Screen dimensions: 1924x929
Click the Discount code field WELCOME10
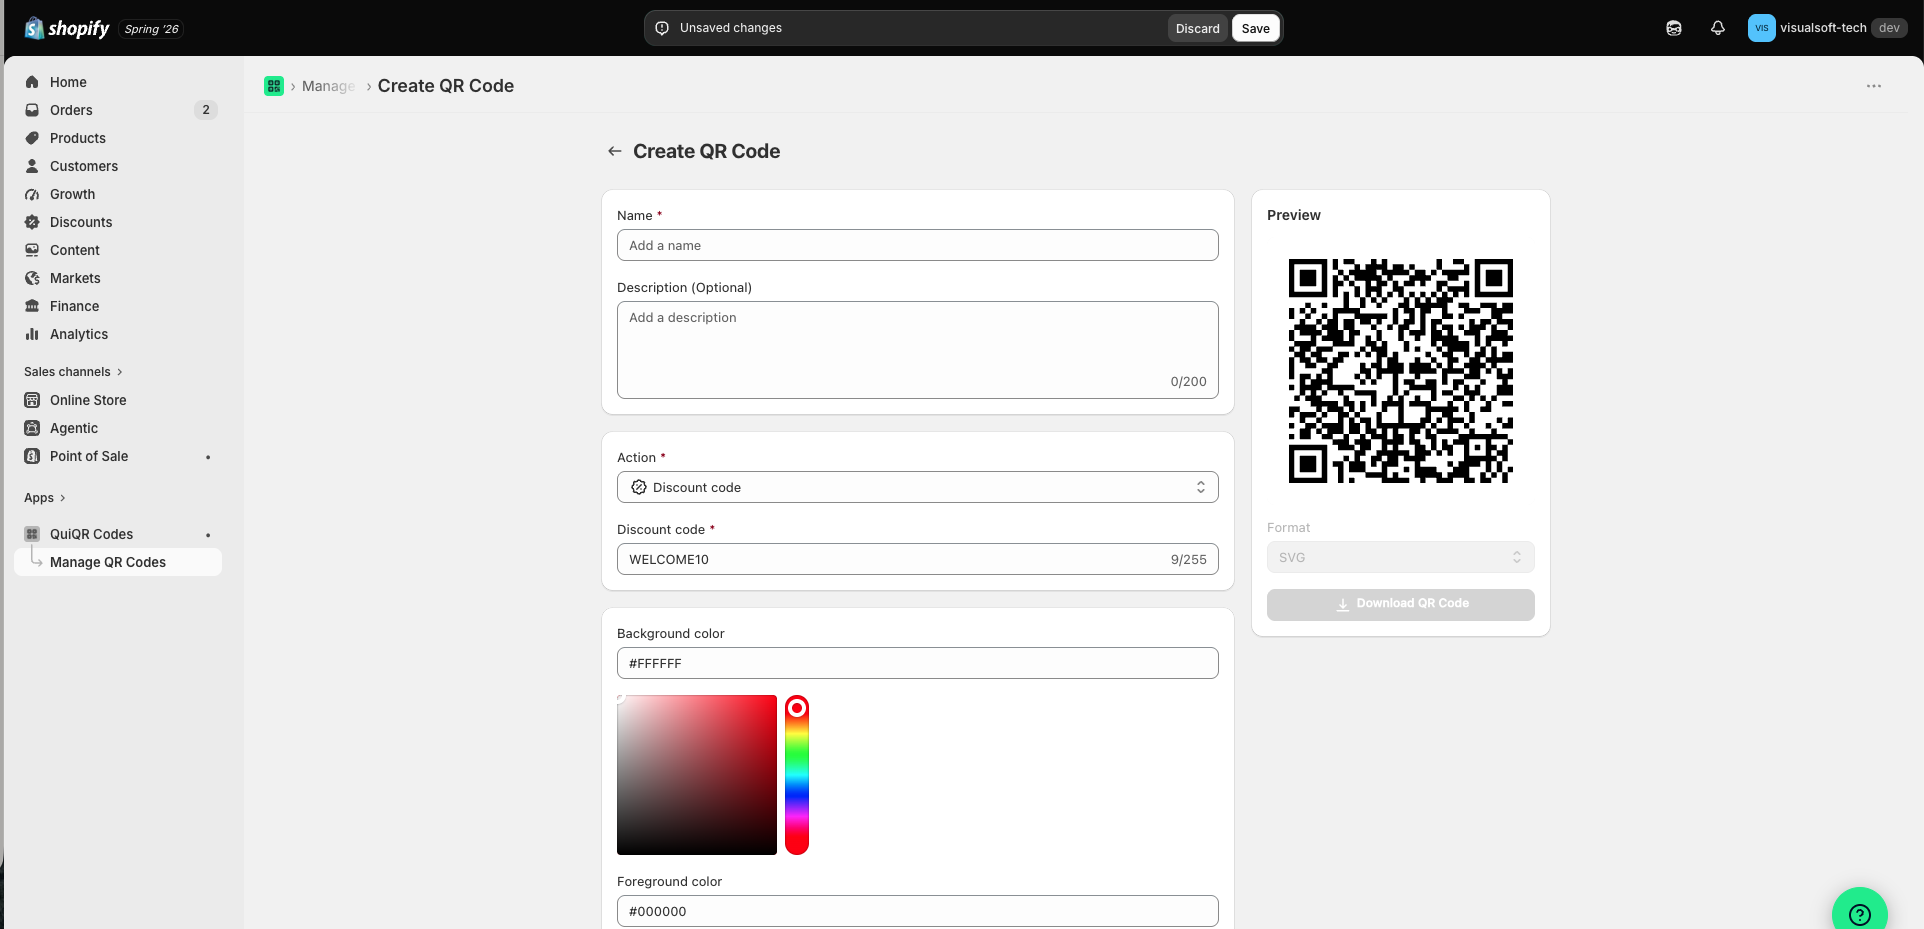(x=918, y=559)
